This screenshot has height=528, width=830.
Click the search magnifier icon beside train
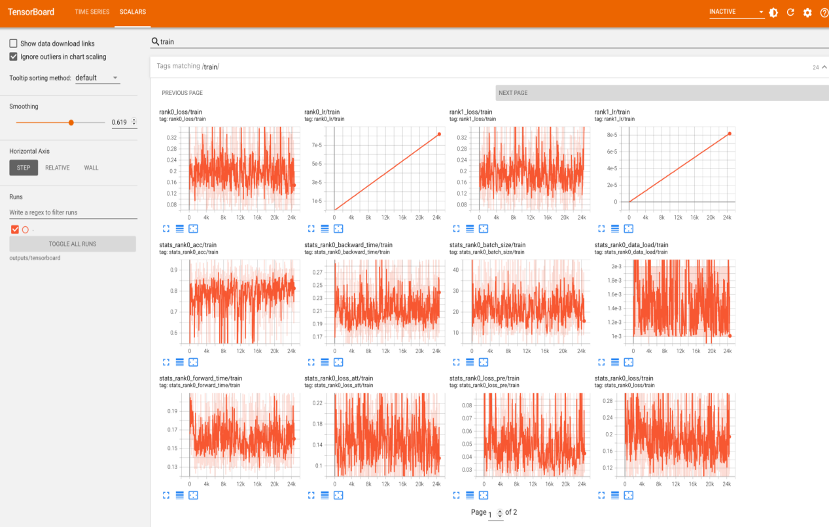tap(155, 41)
